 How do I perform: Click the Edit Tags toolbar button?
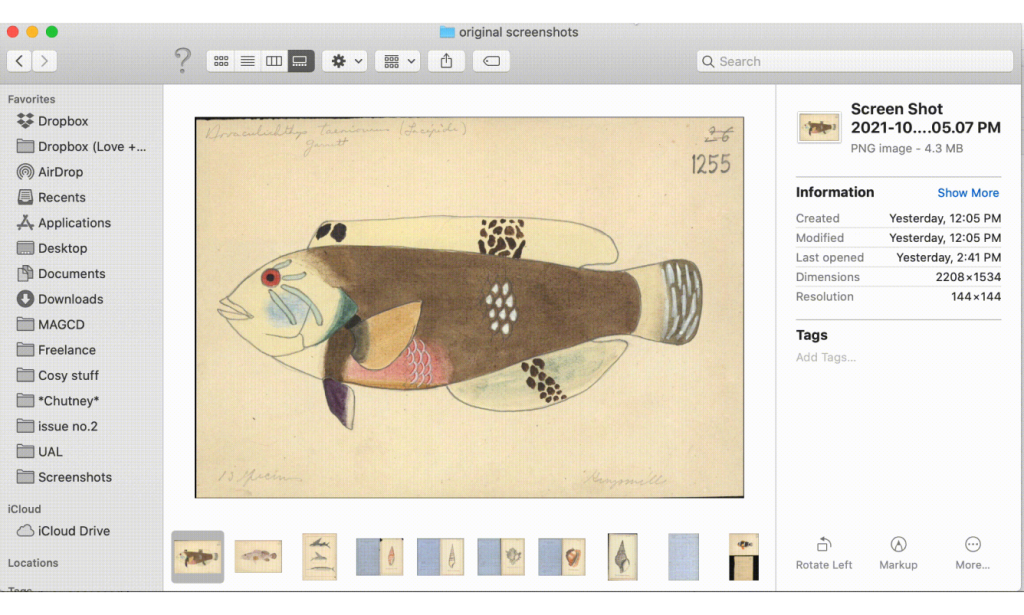pos(491,61)
